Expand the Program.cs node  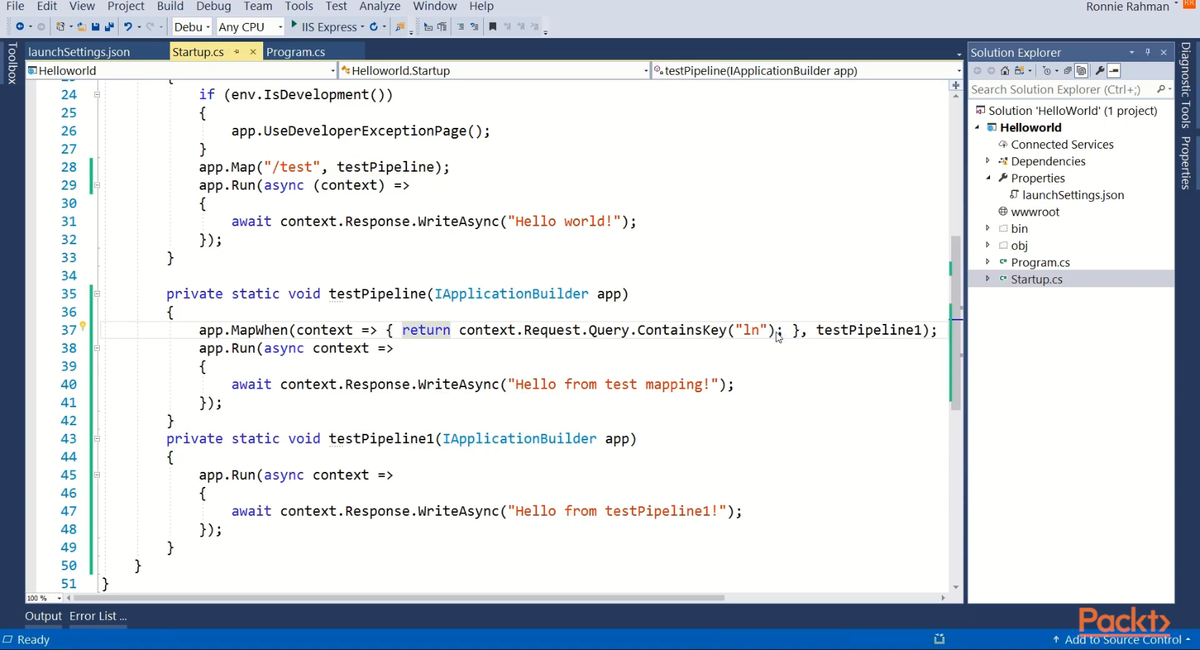click(x=988, y=263)
